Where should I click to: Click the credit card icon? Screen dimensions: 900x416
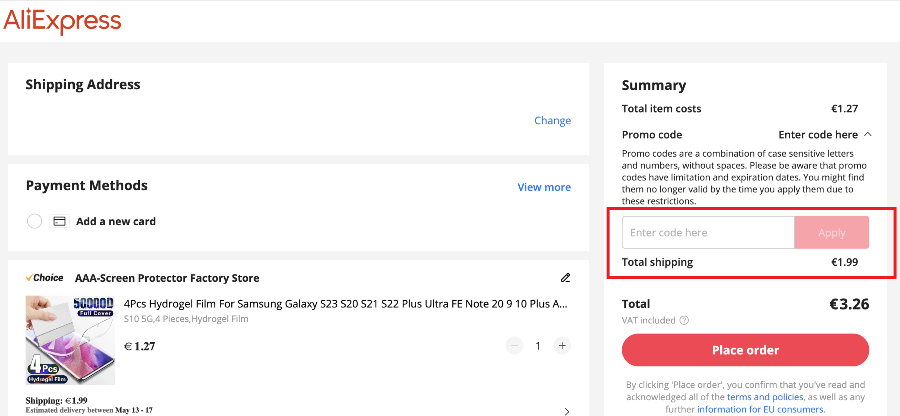59,221
